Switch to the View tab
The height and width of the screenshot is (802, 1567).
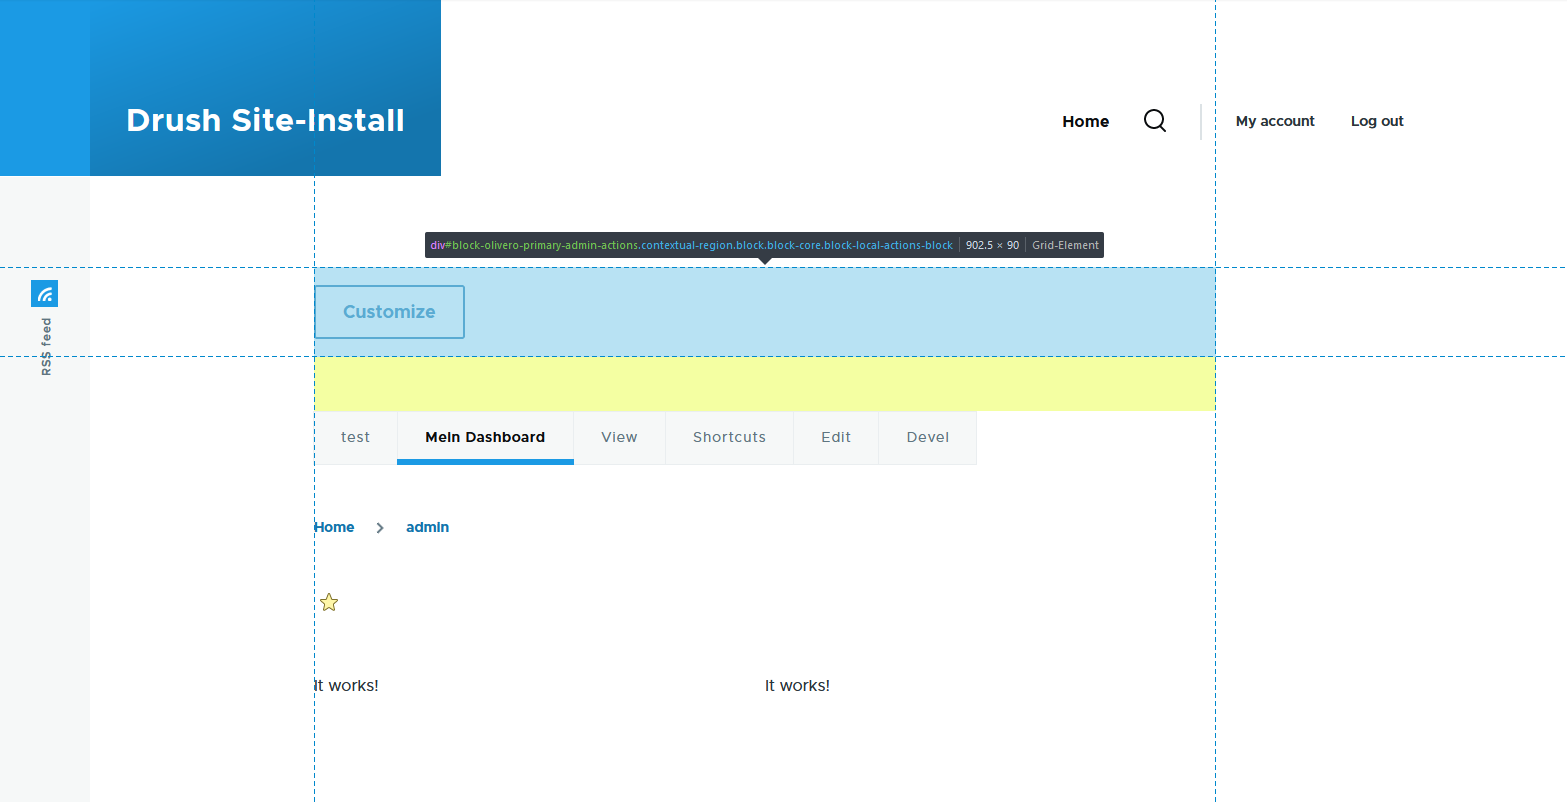click(x=619, y=437)
